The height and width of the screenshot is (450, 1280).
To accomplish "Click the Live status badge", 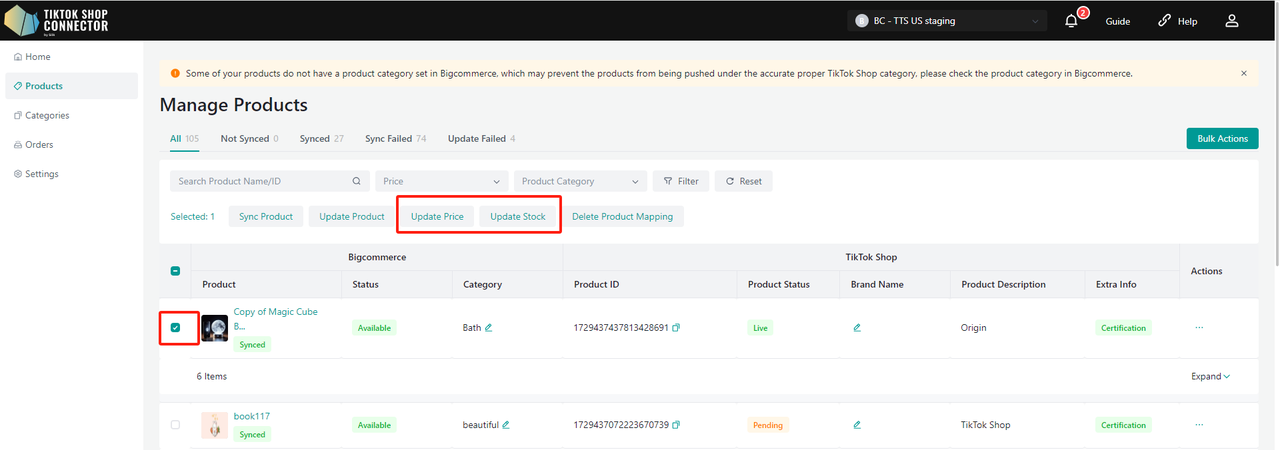I will (759, 327).
